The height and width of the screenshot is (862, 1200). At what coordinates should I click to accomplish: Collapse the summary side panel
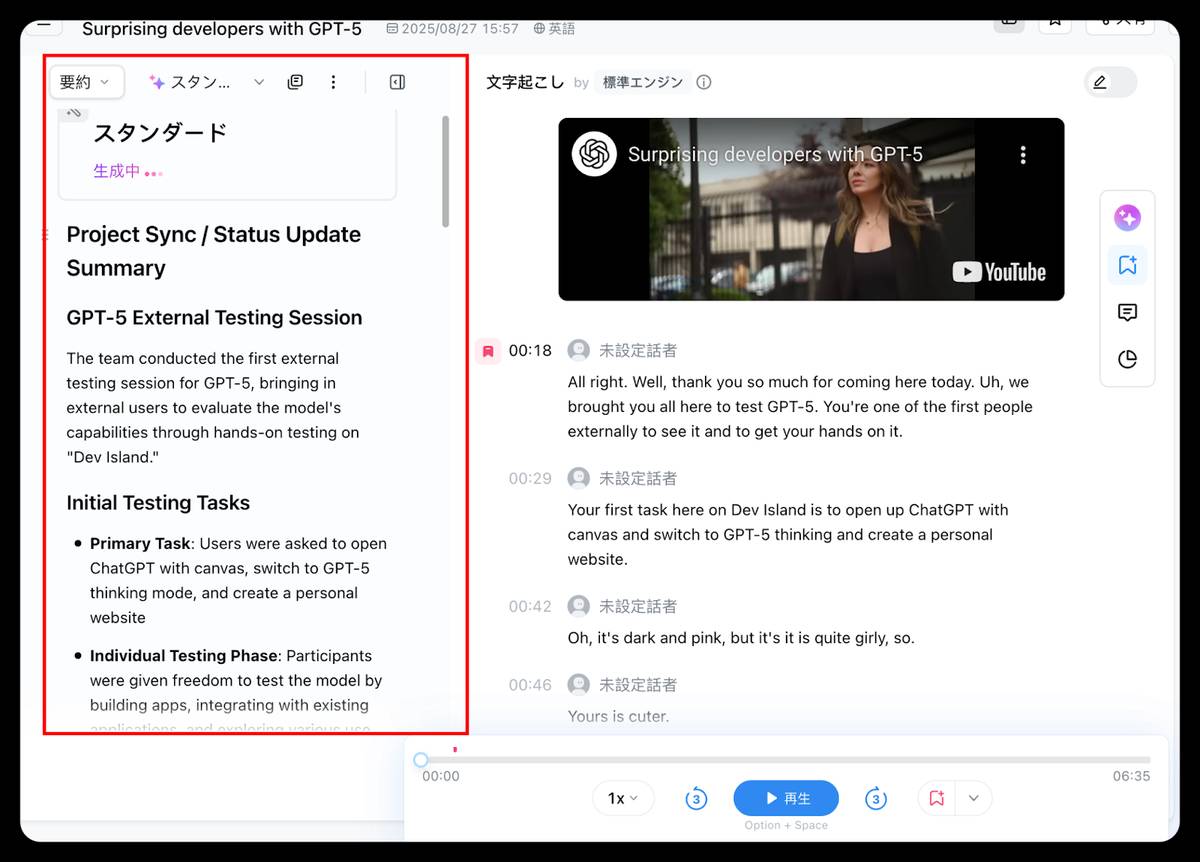point(397,82)
